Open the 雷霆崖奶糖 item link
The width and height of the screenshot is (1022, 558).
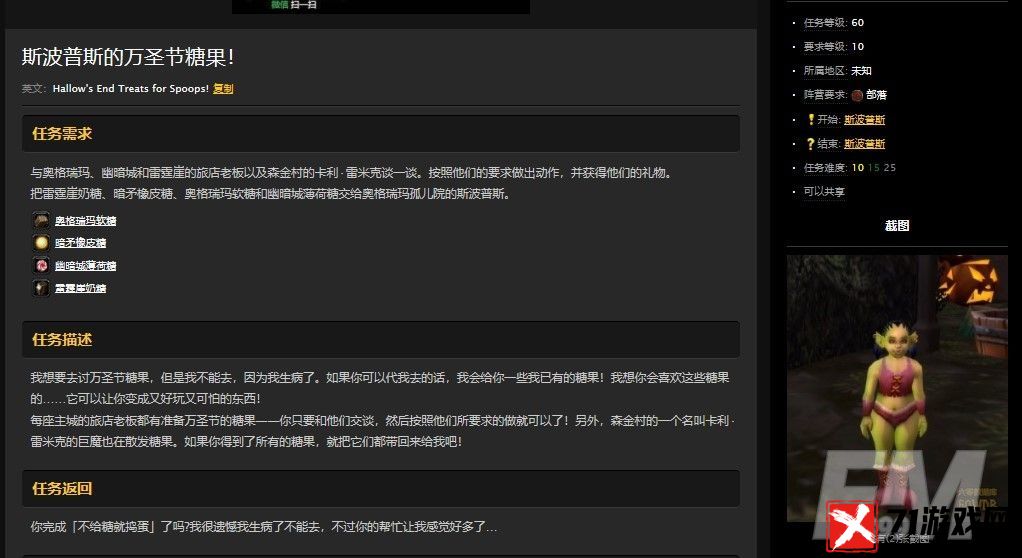point(80,288)
